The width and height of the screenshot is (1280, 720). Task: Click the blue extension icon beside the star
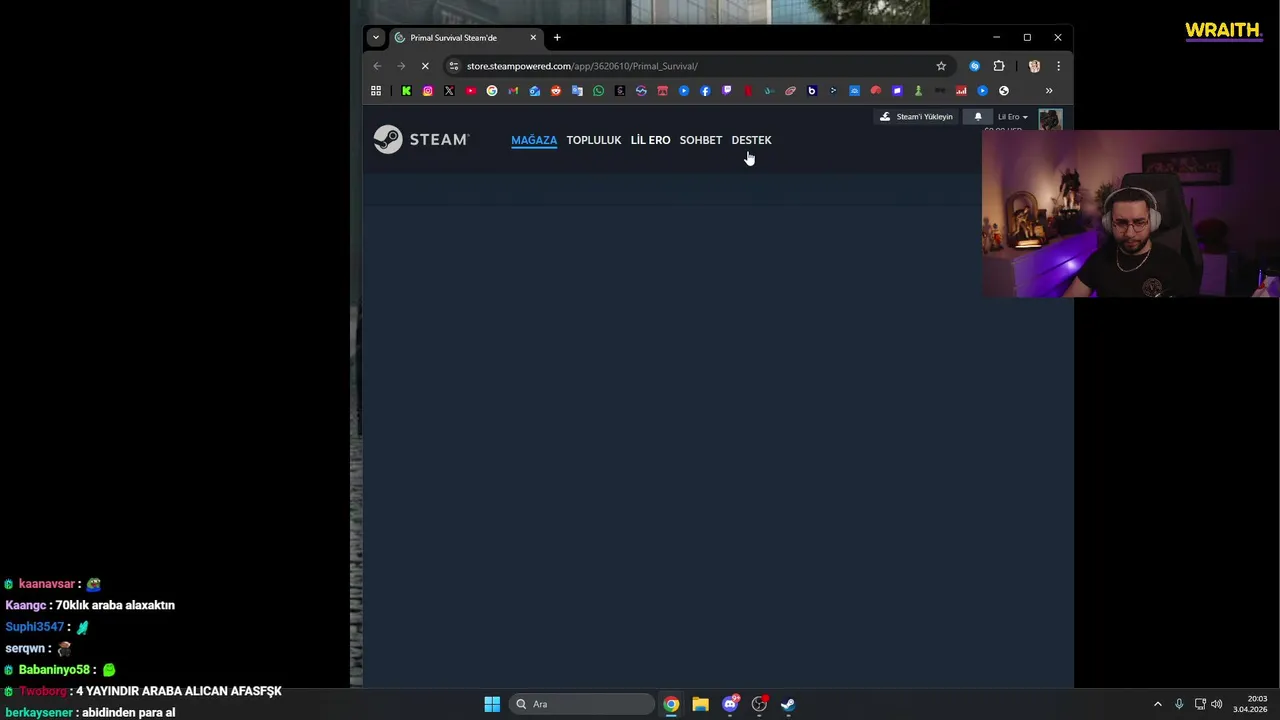tap(975, 66)
